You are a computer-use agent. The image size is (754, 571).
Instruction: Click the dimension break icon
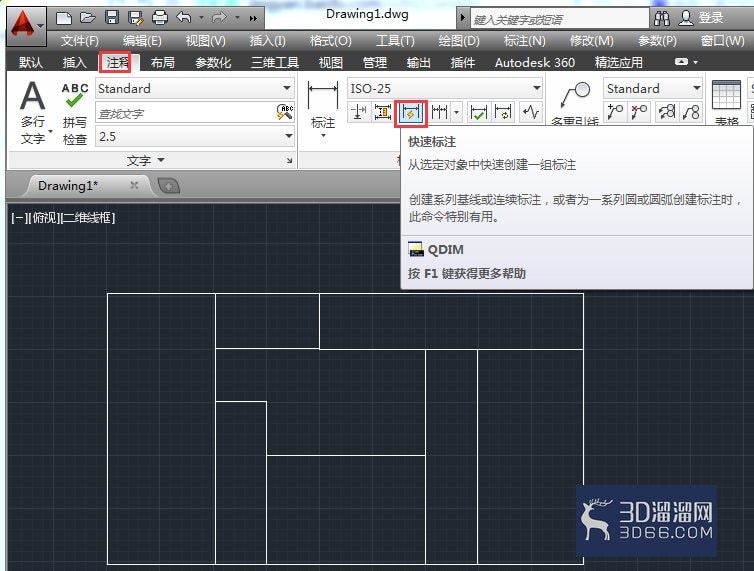pyautogui.click(x=358, y=113)
